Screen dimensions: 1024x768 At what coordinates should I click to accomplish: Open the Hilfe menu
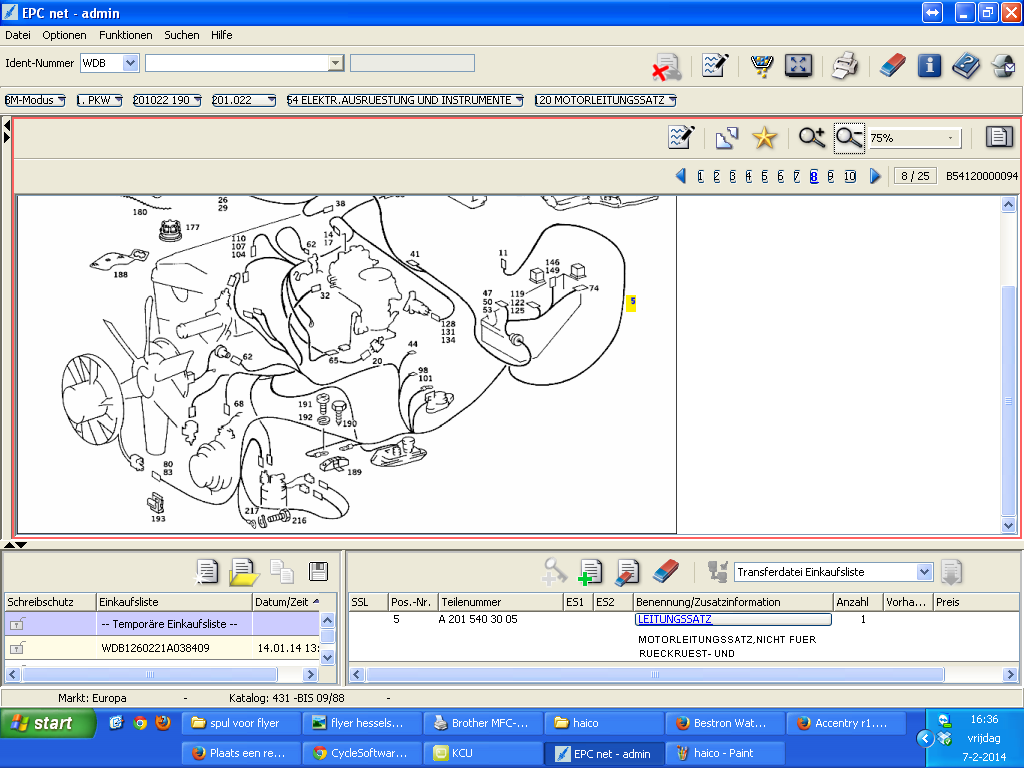pyautogui.click(x=221, y=35)
